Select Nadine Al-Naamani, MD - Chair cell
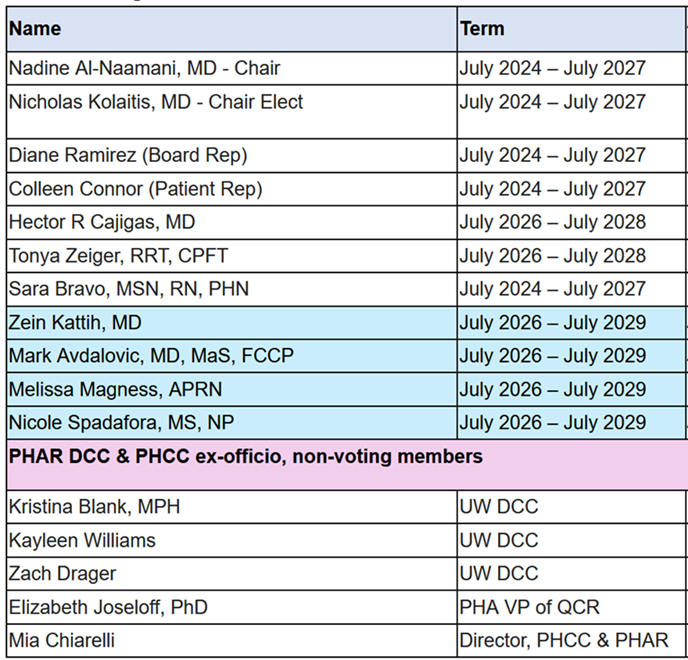 pos(232,68)
